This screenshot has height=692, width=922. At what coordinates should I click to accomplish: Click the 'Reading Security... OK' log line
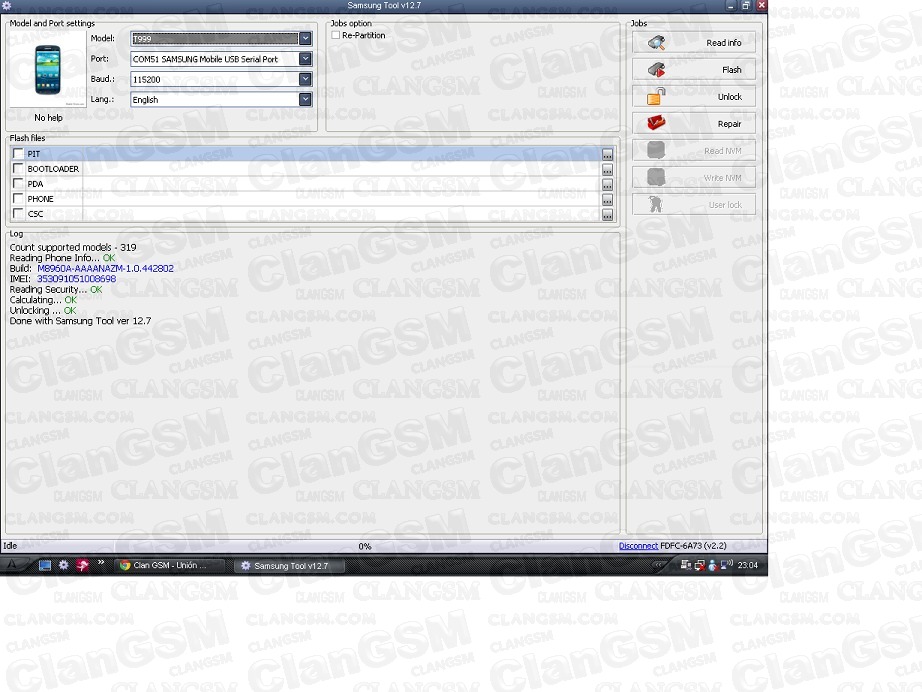[56, 290]
